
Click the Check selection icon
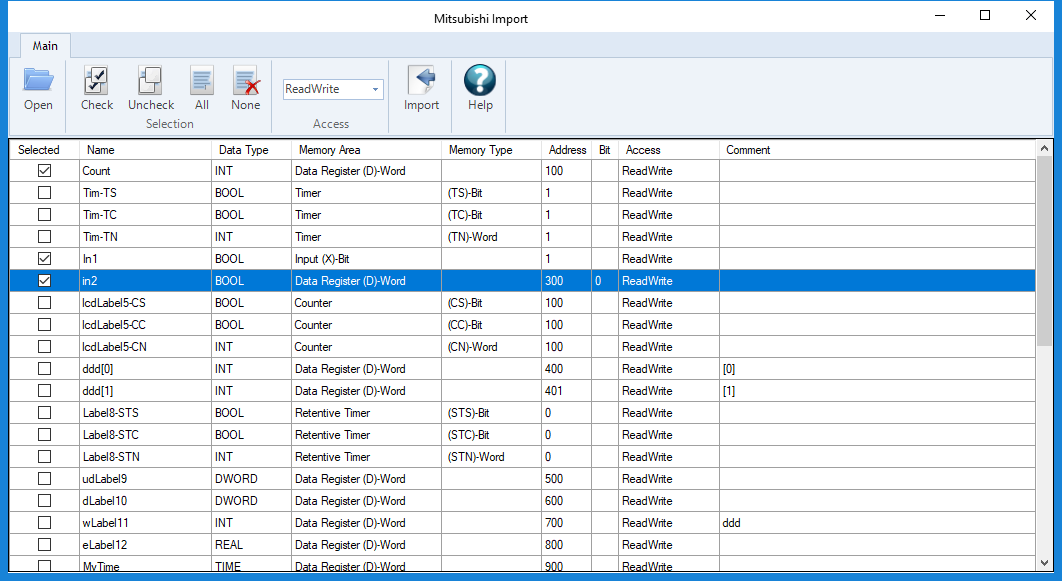96,81
